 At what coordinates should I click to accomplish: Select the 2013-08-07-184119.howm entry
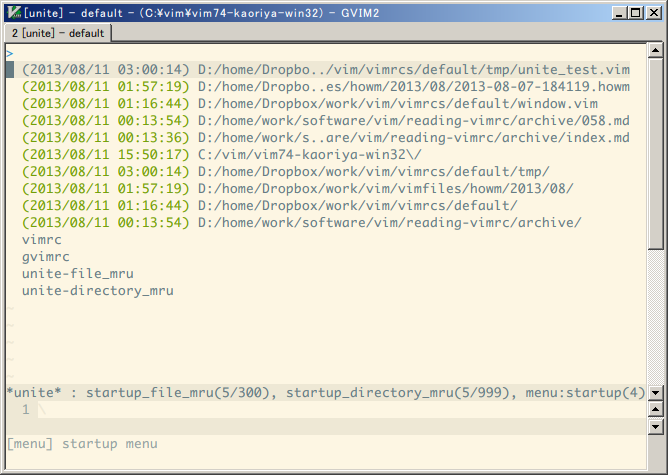[326, 86]
